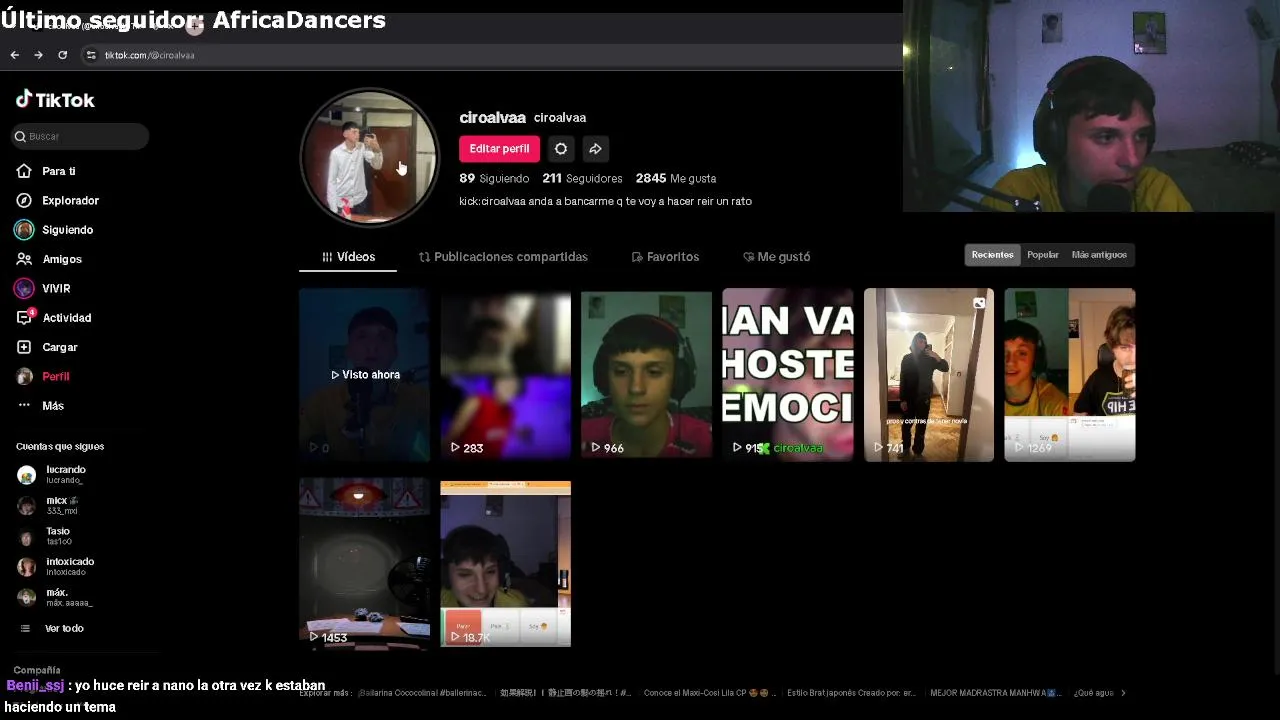This screenshot has height=720, width=1280.
Task: Click the site info icon in address bar
Action: click(x=91, y=55)
